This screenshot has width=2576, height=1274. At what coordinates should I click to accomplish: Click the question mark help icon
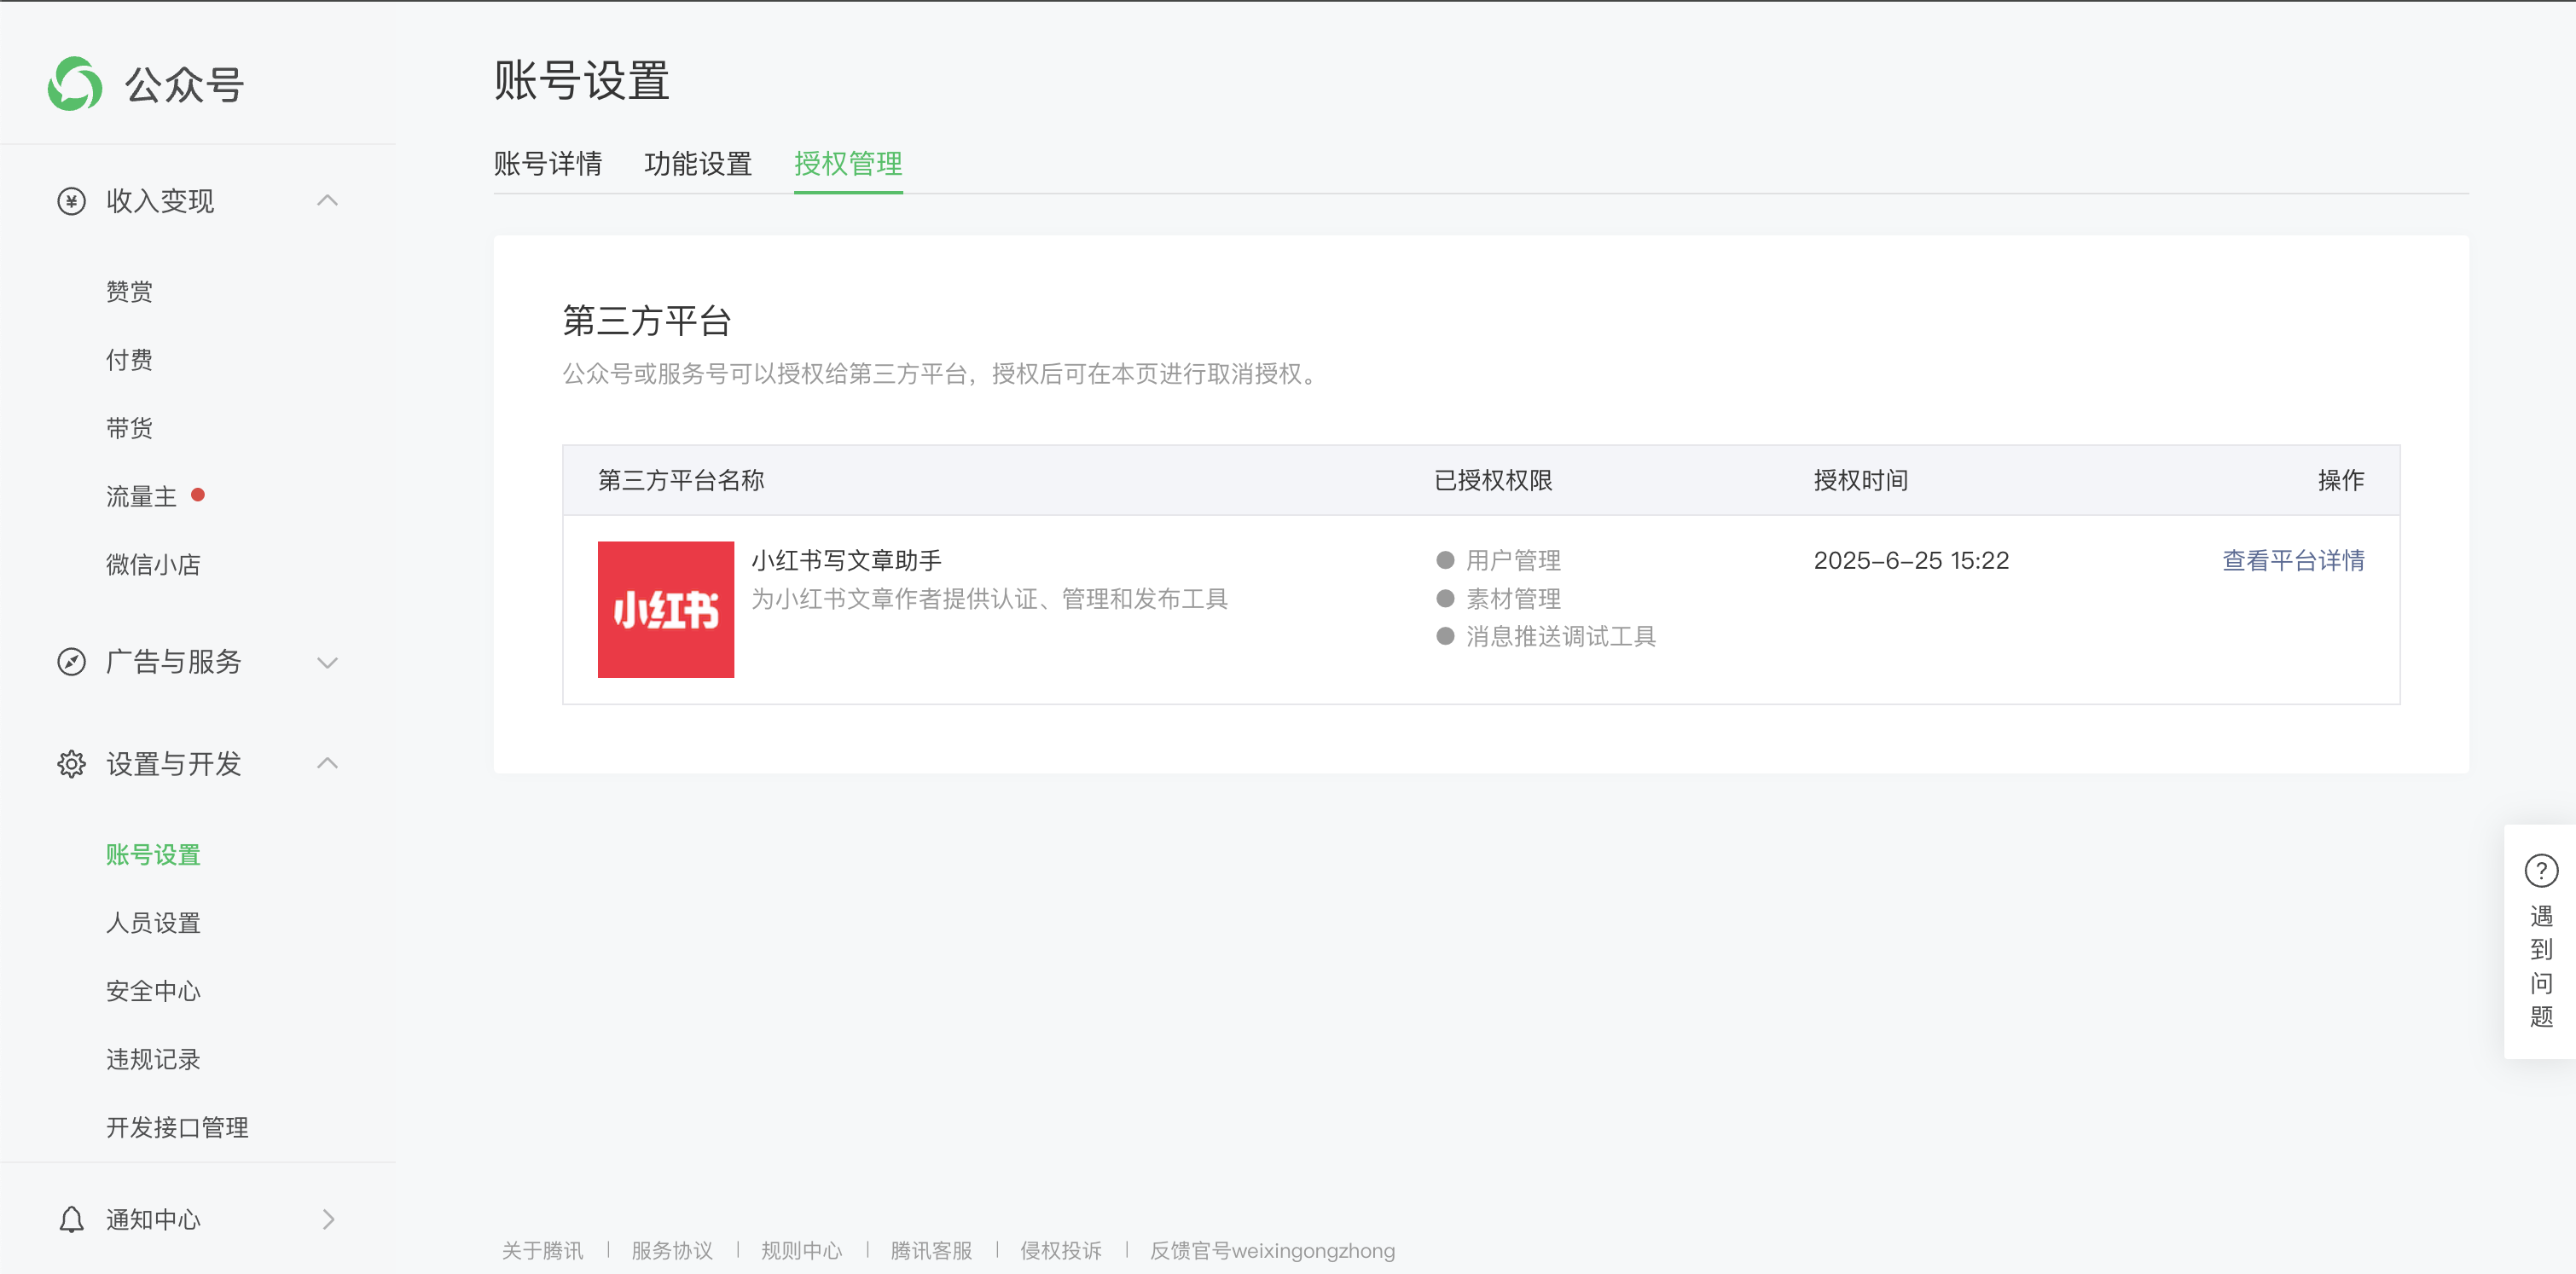2540,871
